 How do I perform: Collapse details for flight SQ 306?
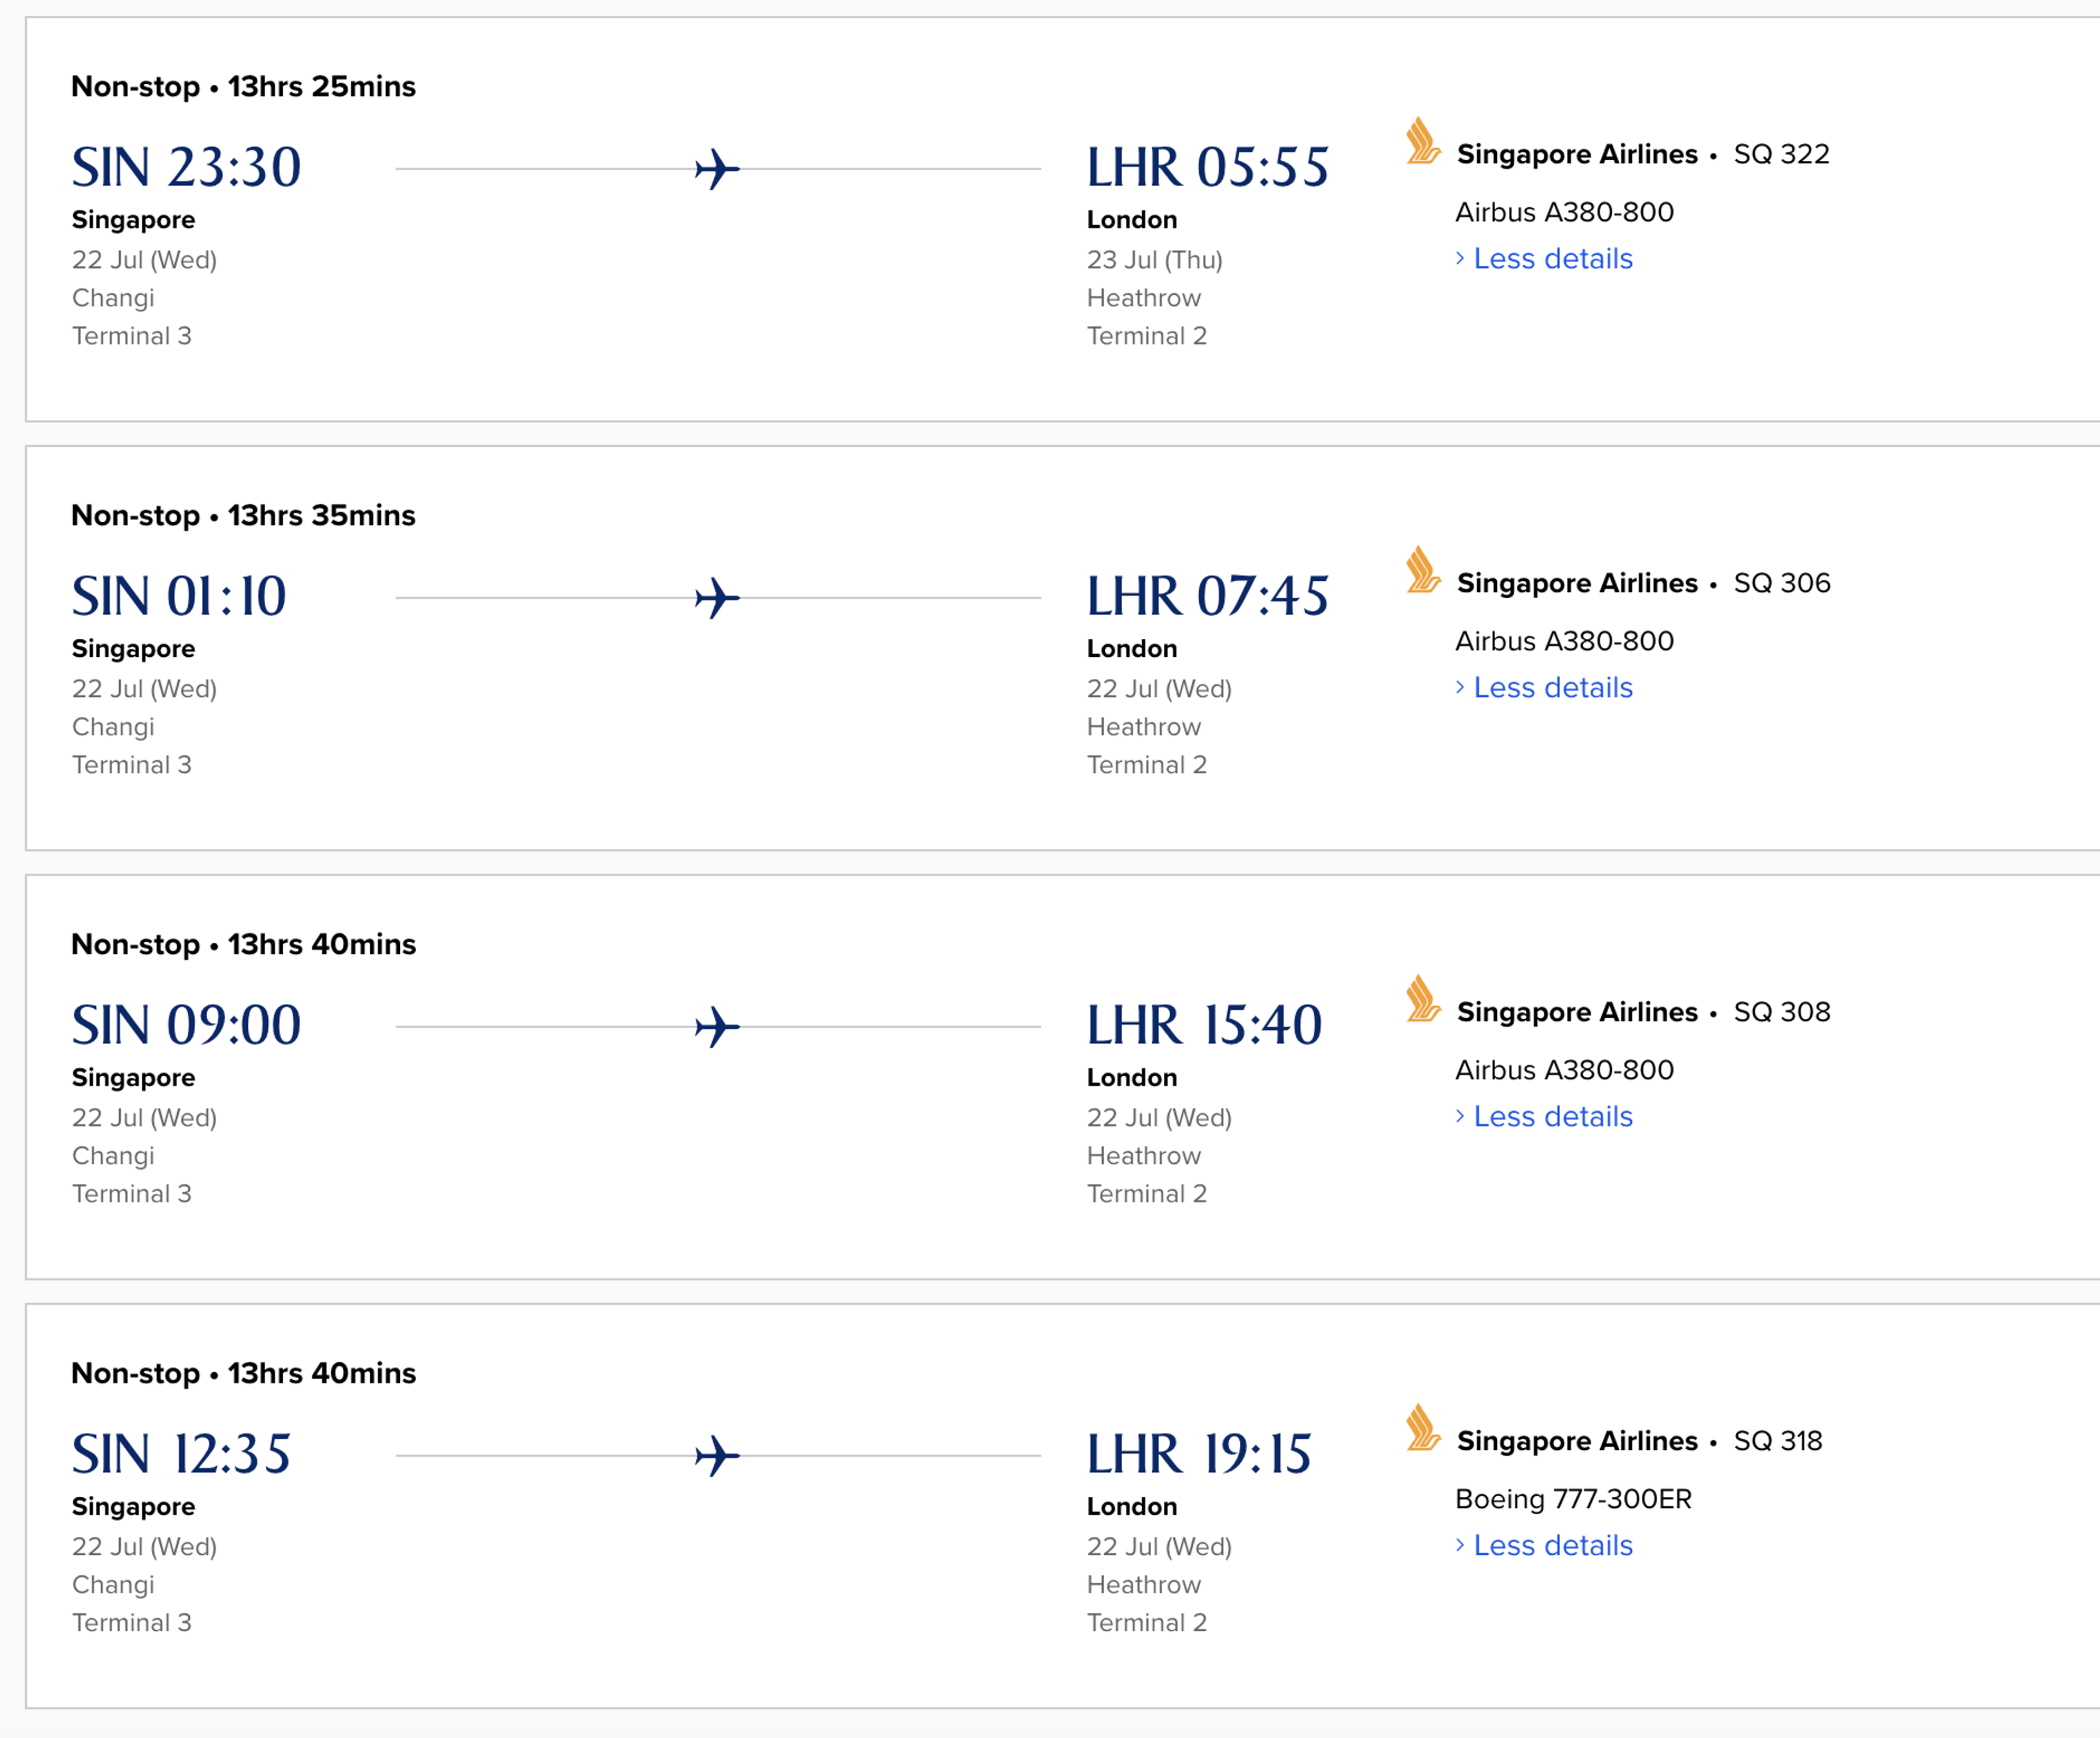point(1552,688)
